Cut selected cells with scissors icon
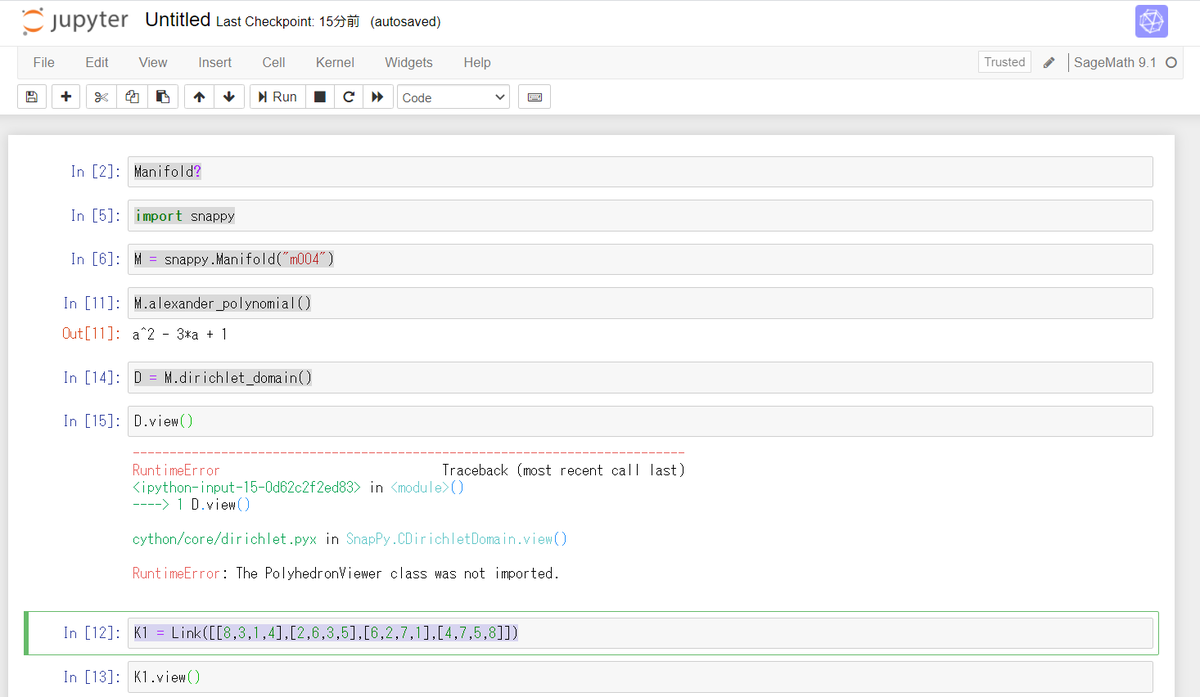1200x697 pixels. 101,97
